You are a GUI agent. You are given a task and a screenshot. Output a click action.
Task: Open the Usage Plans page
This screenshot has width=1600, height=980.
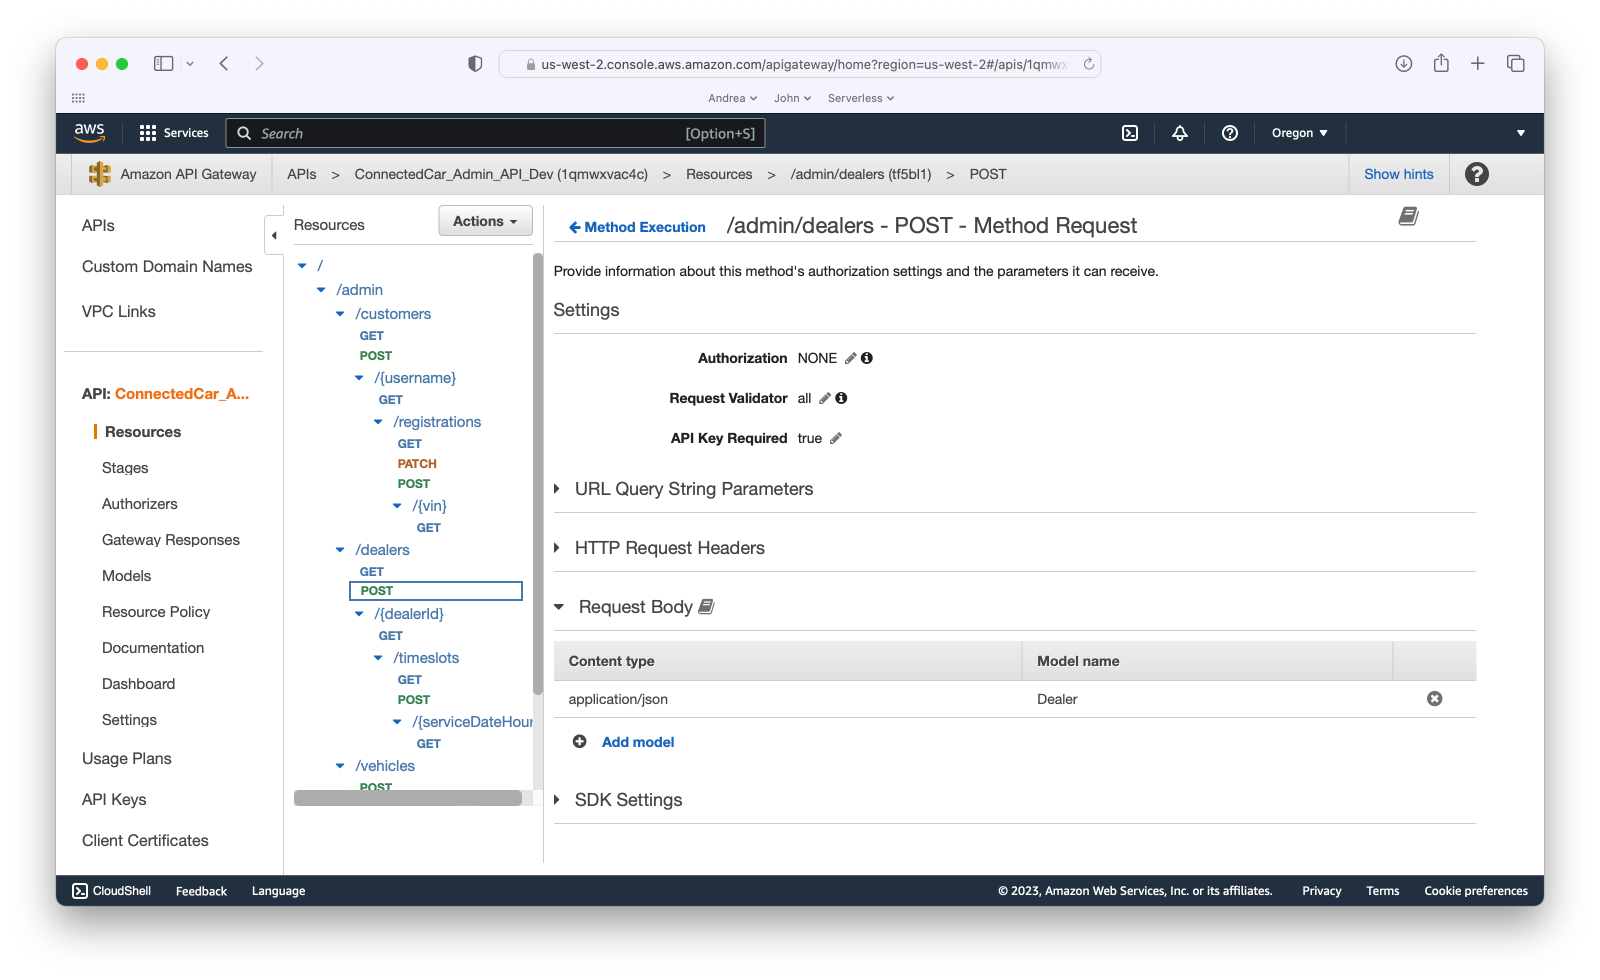[127, 759]
